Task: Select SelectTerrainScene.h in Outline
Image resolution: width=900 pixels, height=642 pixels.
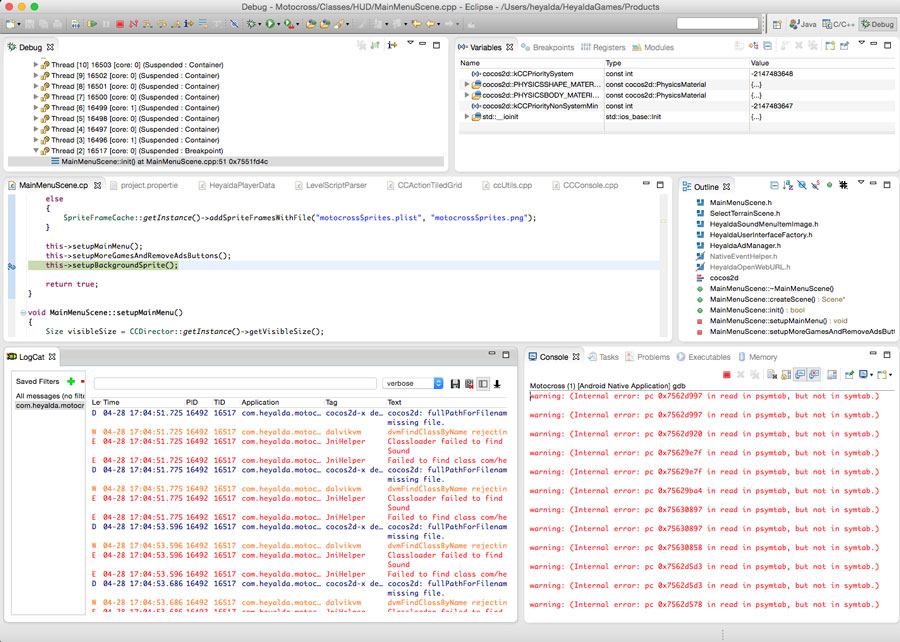Action: pyautogui.click(x=744, y=213)
